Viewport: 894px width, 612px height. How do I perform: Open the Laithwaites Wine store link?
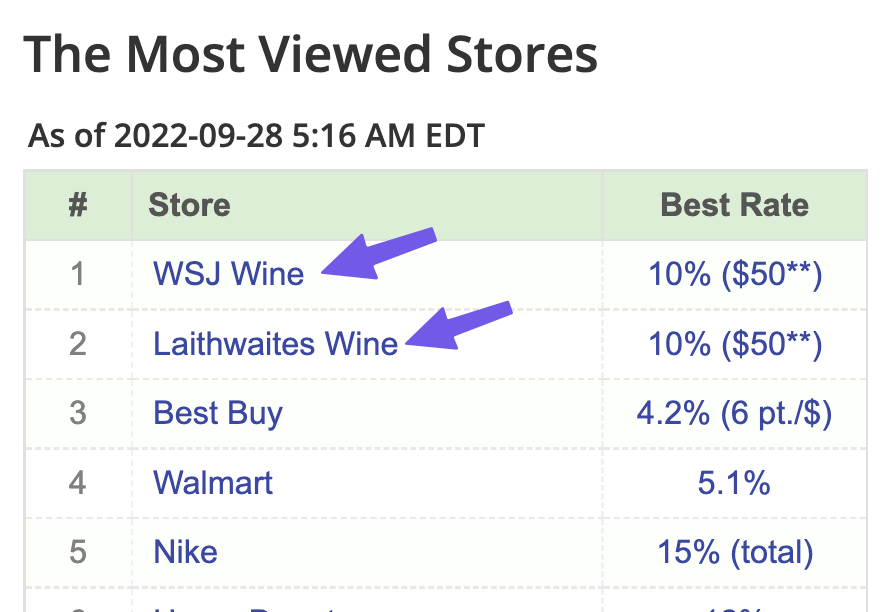coord(276,343)
